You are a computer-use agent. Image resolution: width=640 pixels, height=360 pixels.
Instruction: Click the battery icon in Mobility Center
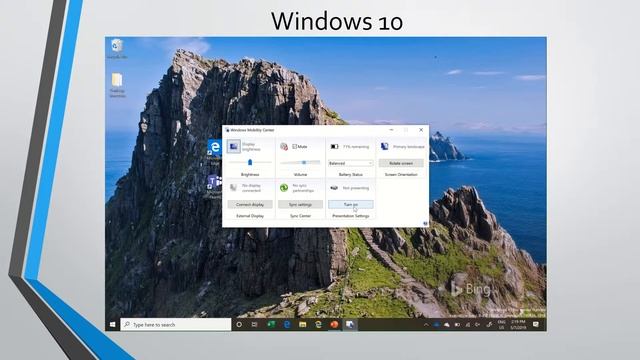pos(334,147)
